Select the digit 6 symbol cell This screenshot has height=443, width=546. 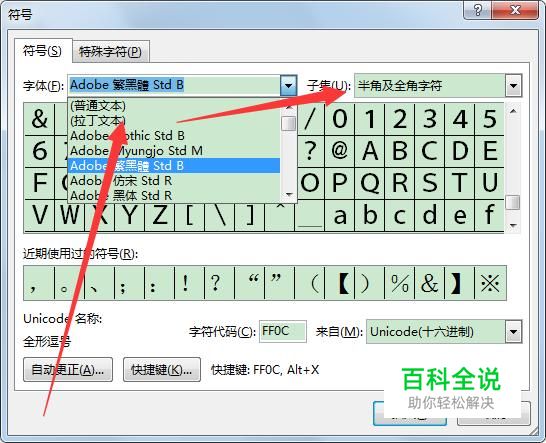[39, 151]
